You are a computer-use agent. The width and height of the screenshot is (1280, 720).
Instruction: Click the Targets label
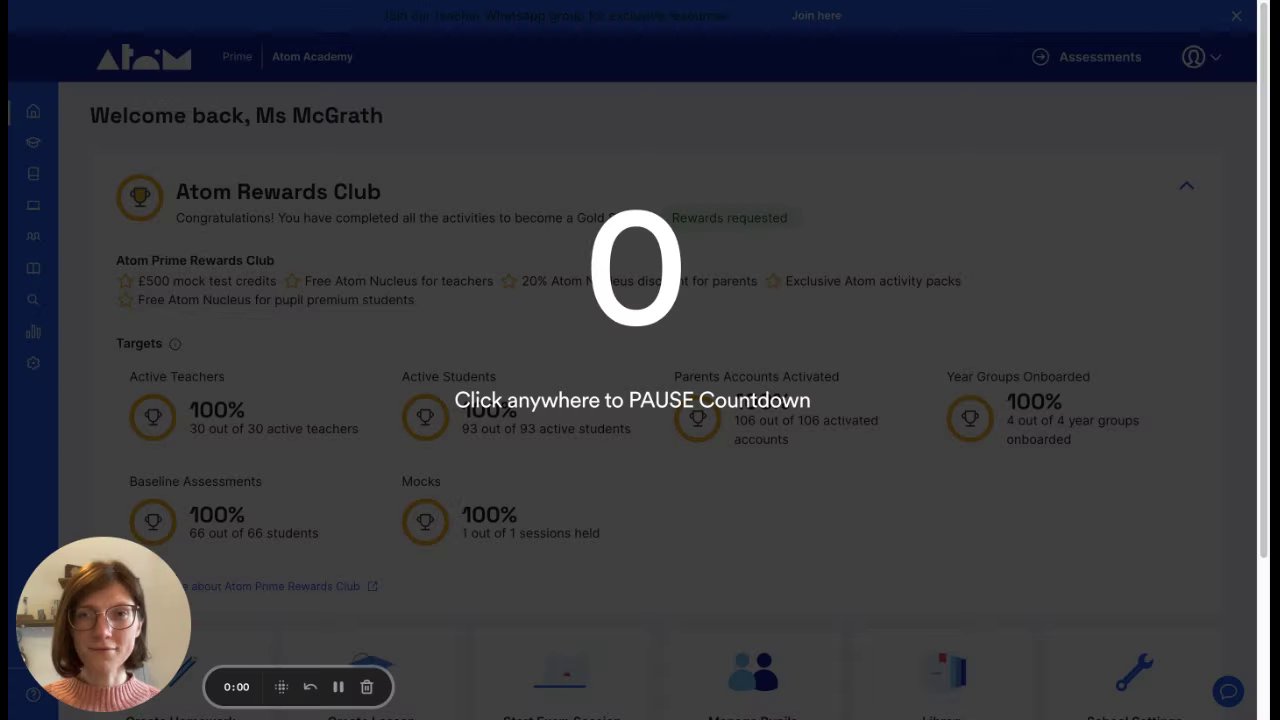click(139, 344)
